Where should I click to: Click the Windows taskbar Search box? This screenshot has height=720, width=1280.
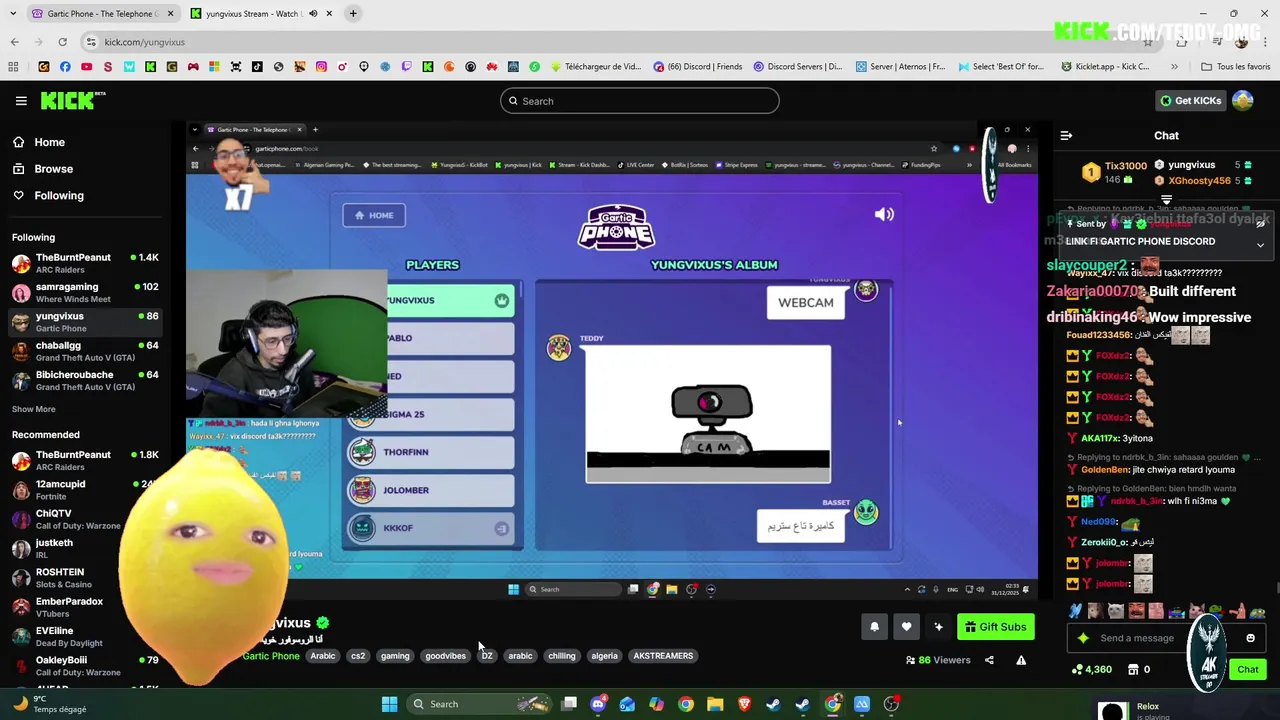coord(480,704)
